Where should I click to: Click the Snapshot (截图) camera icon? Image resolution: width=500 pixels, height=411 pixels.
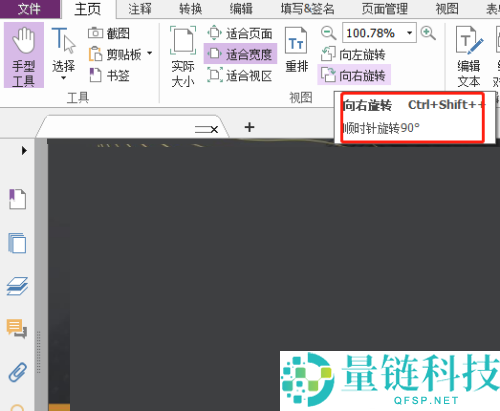point(95,33)
